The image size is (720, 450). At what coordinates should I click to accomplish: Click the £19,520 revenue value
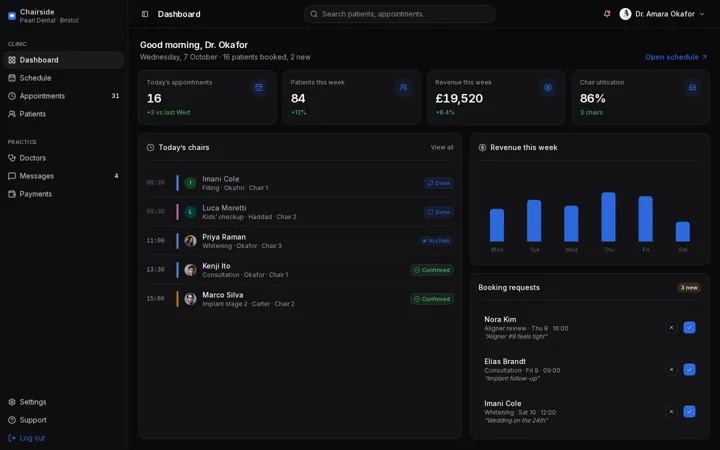(x=459, y=98)
